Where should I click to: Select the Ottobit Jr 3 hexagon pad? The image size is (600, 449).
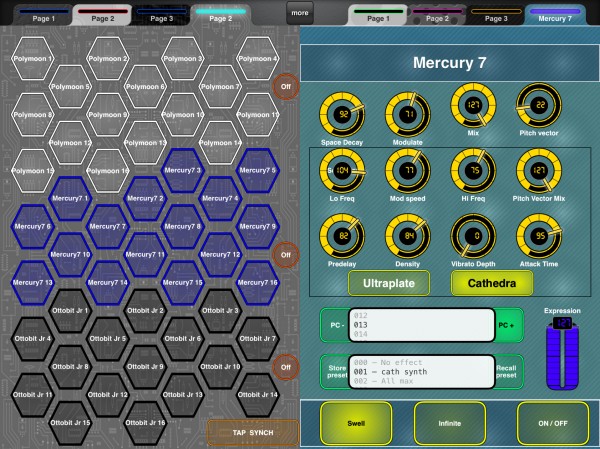[x=220, y=310]
